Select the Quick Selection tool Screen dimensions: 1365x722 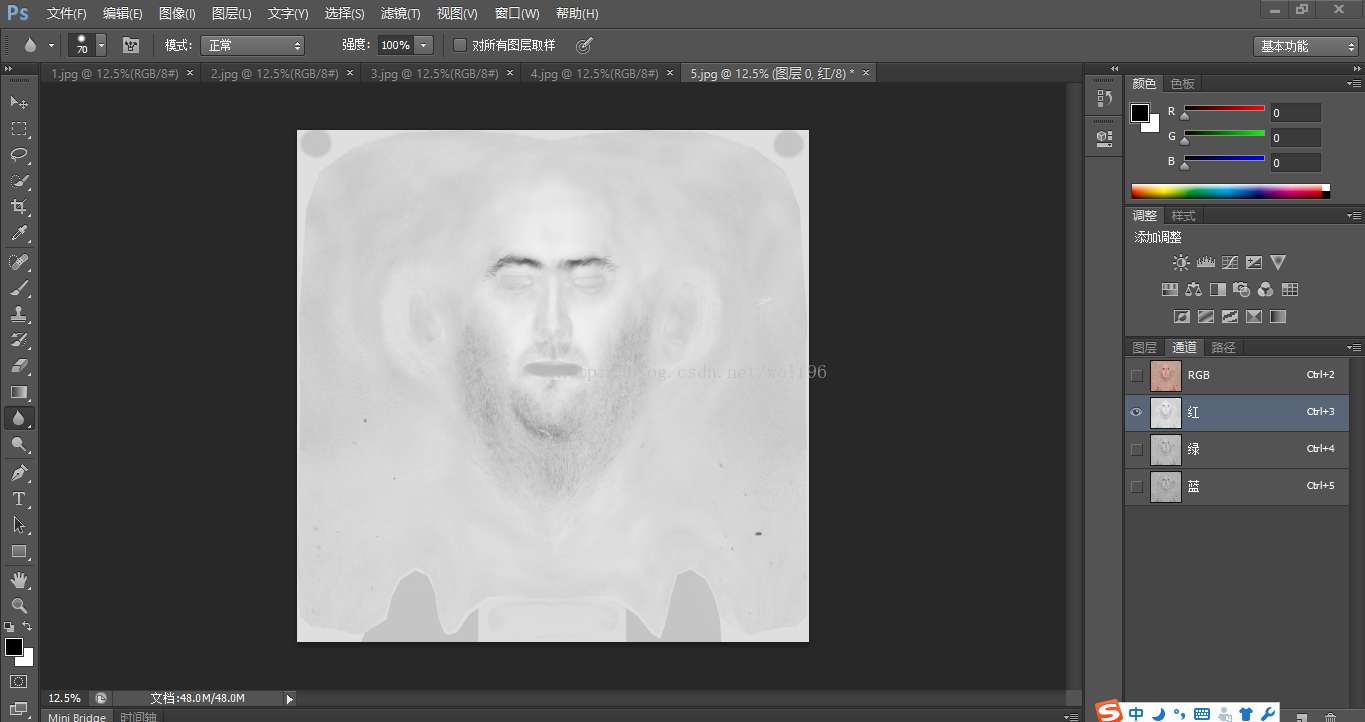click(19, 181)
